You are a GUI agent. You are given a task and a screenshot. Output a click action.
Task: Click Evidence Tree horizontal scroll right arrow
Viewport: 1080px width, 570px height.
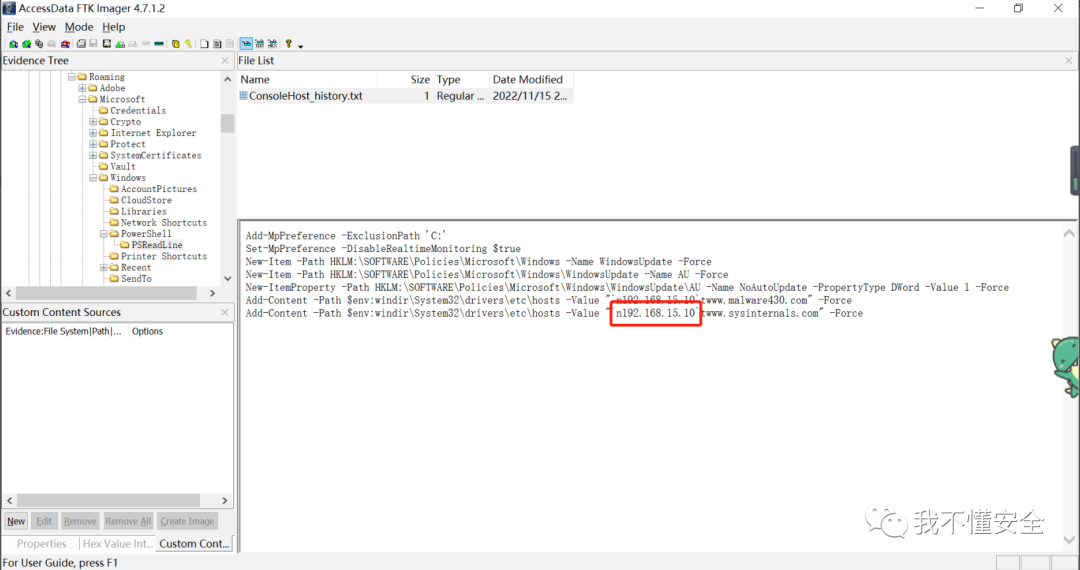click(x=212, y=293)
